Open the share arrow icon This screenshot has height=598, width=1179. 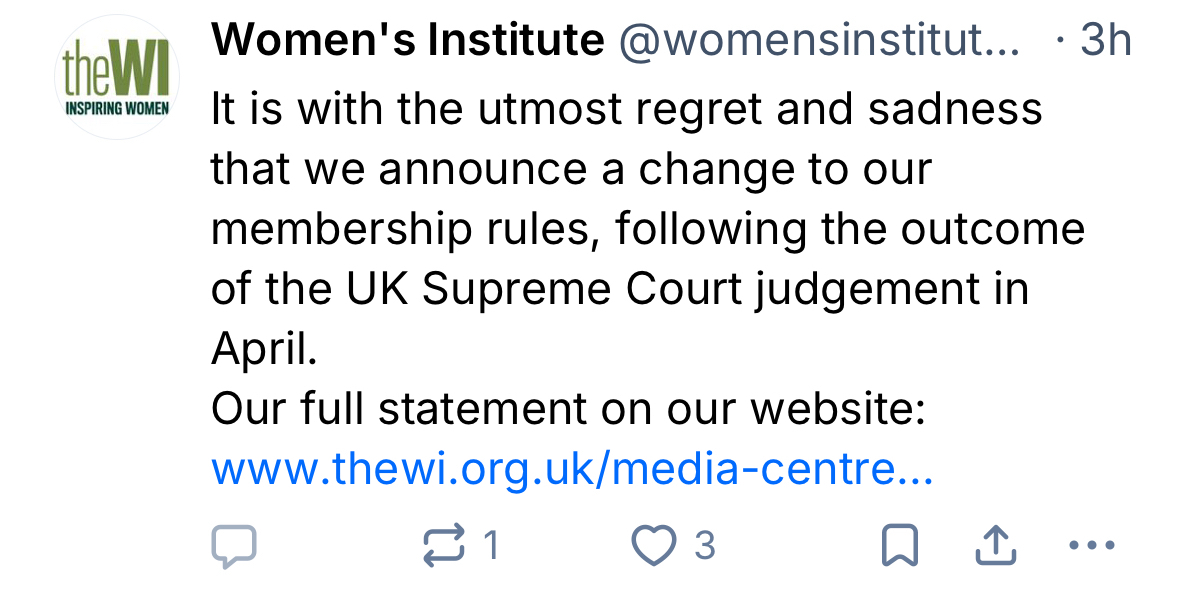click(994, 546)
